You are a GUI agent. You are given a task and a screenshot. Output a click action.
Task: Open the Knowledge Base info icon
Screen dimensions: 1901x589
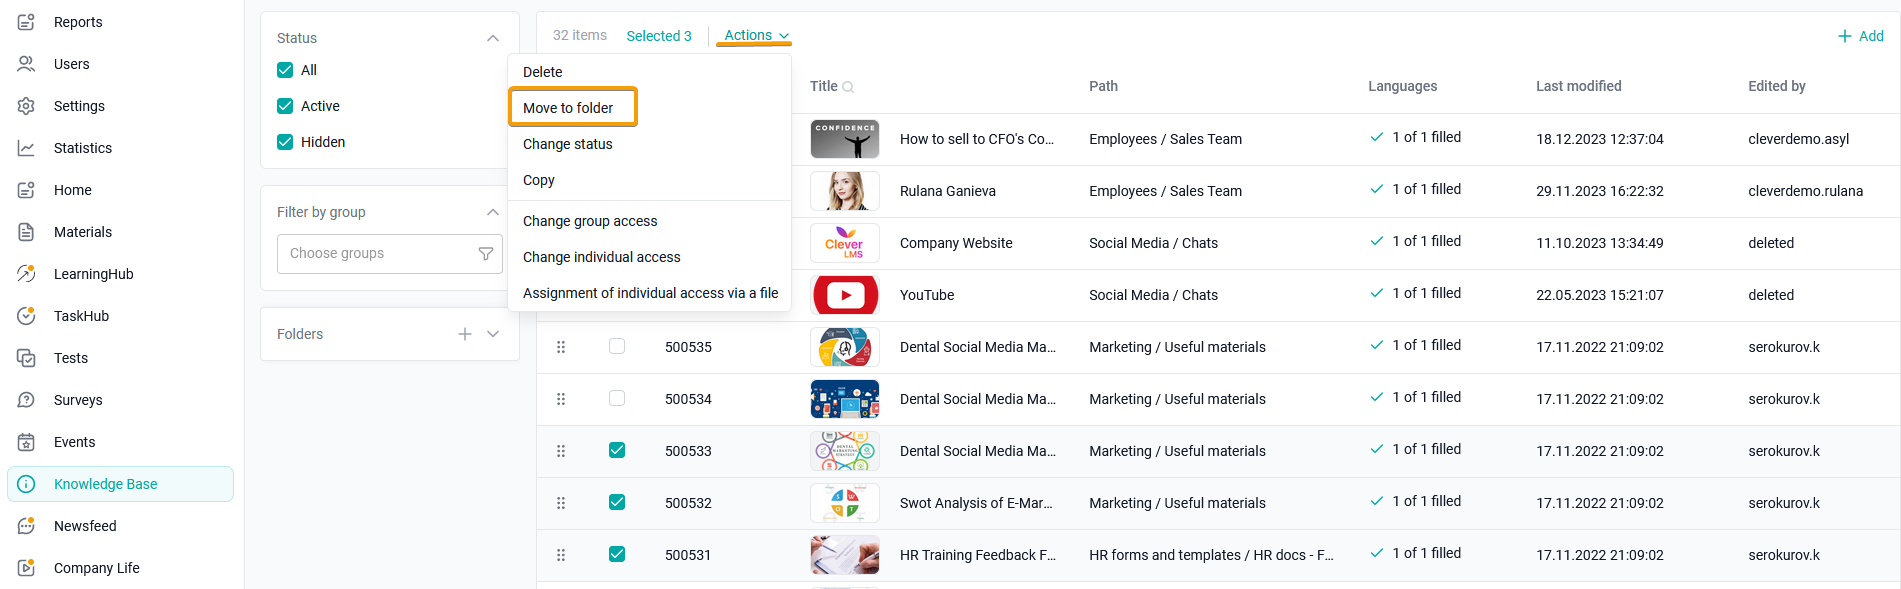click(27, 484)
